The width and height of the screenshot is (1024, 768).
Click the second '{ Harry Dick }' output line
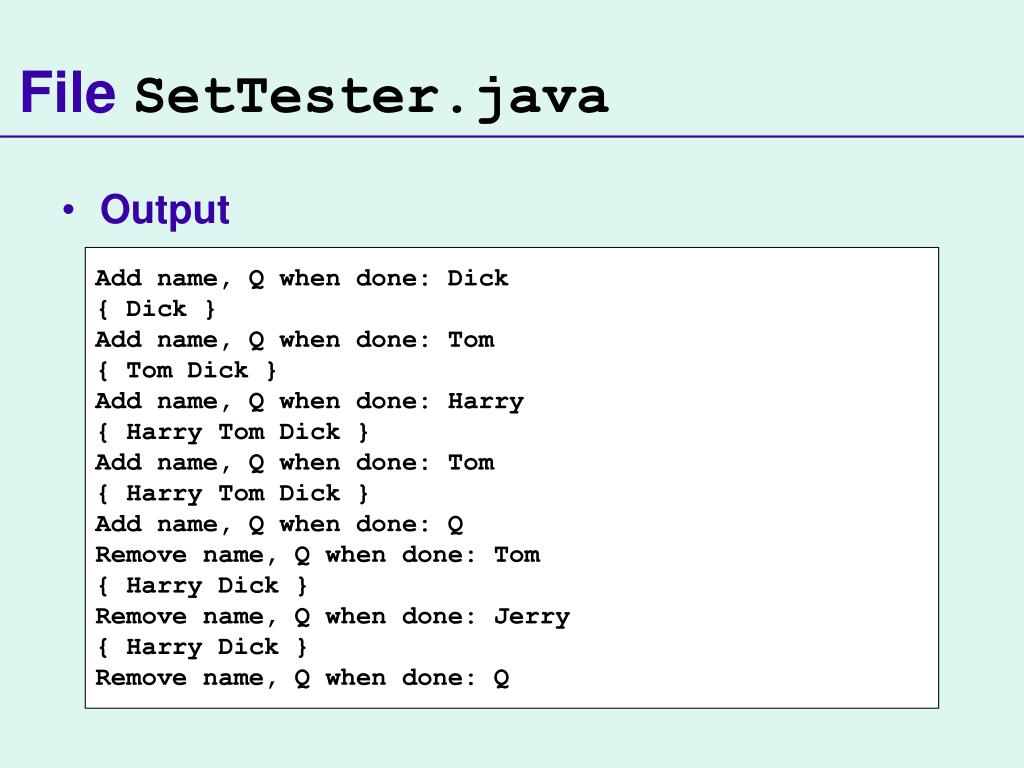point(202,647)
